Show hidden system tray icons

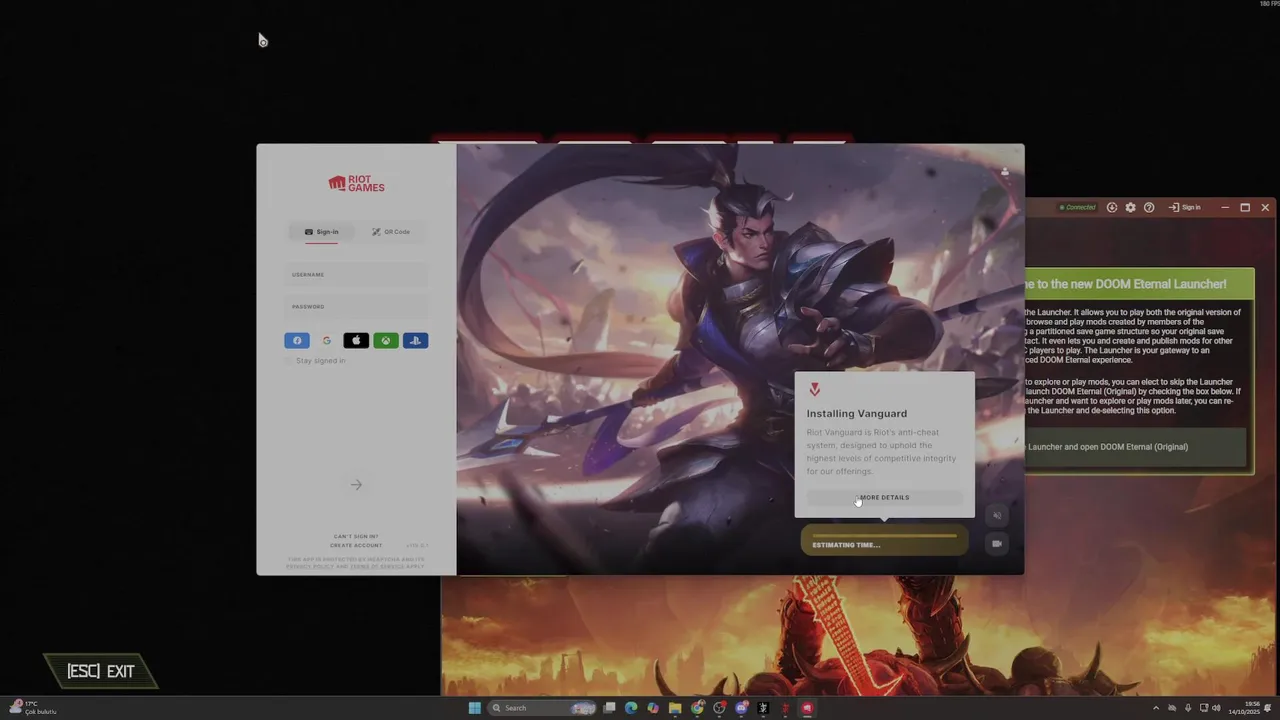(1156, 708)
